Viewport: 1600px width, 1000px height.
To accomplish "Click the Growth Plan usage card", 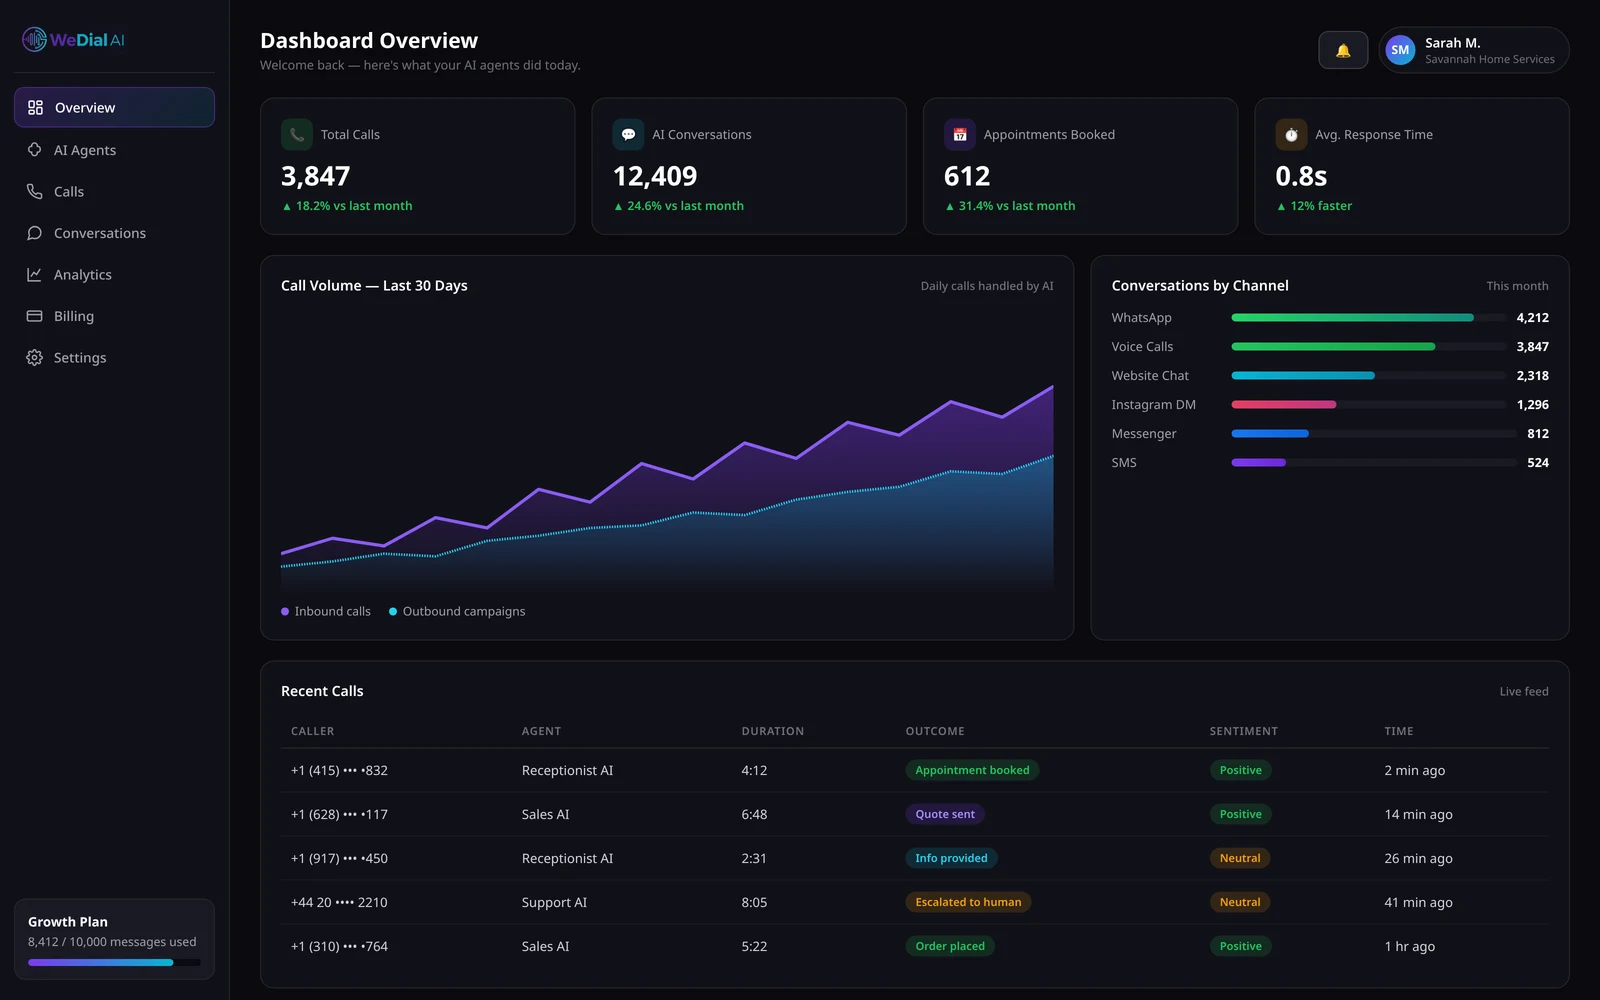I will pos(114,939).
